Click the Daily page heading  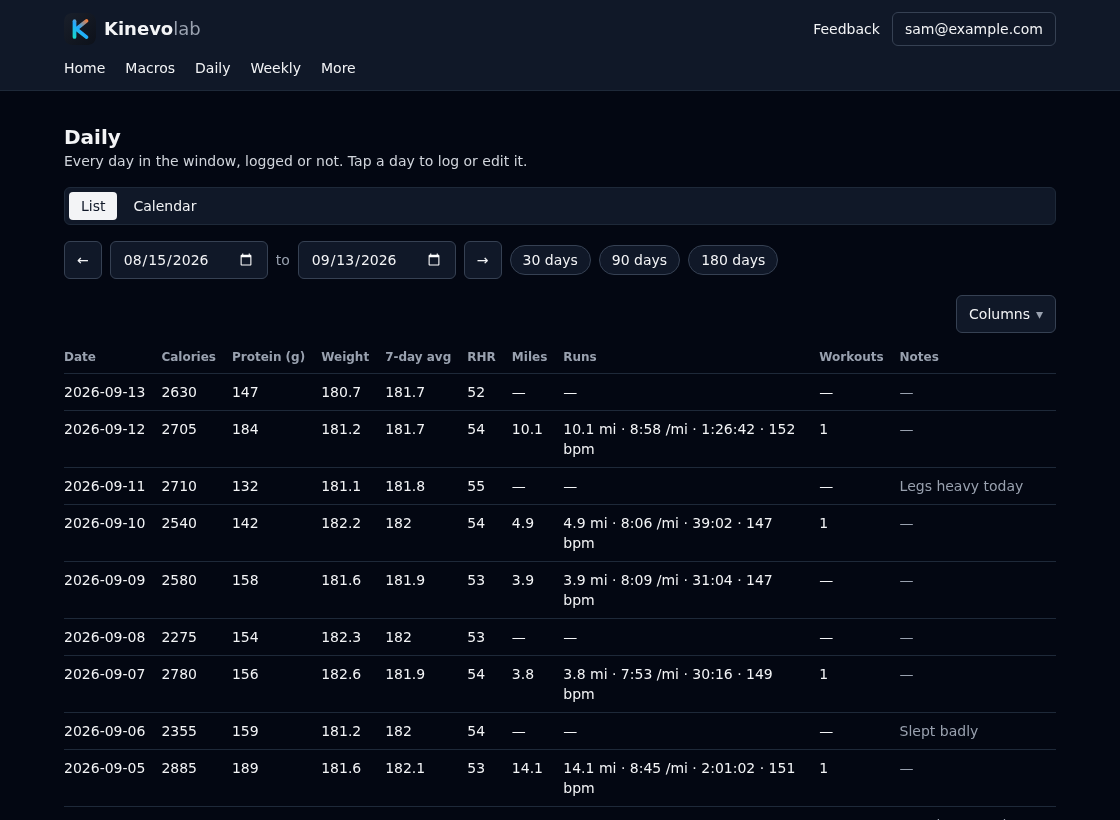pos(92,137)
